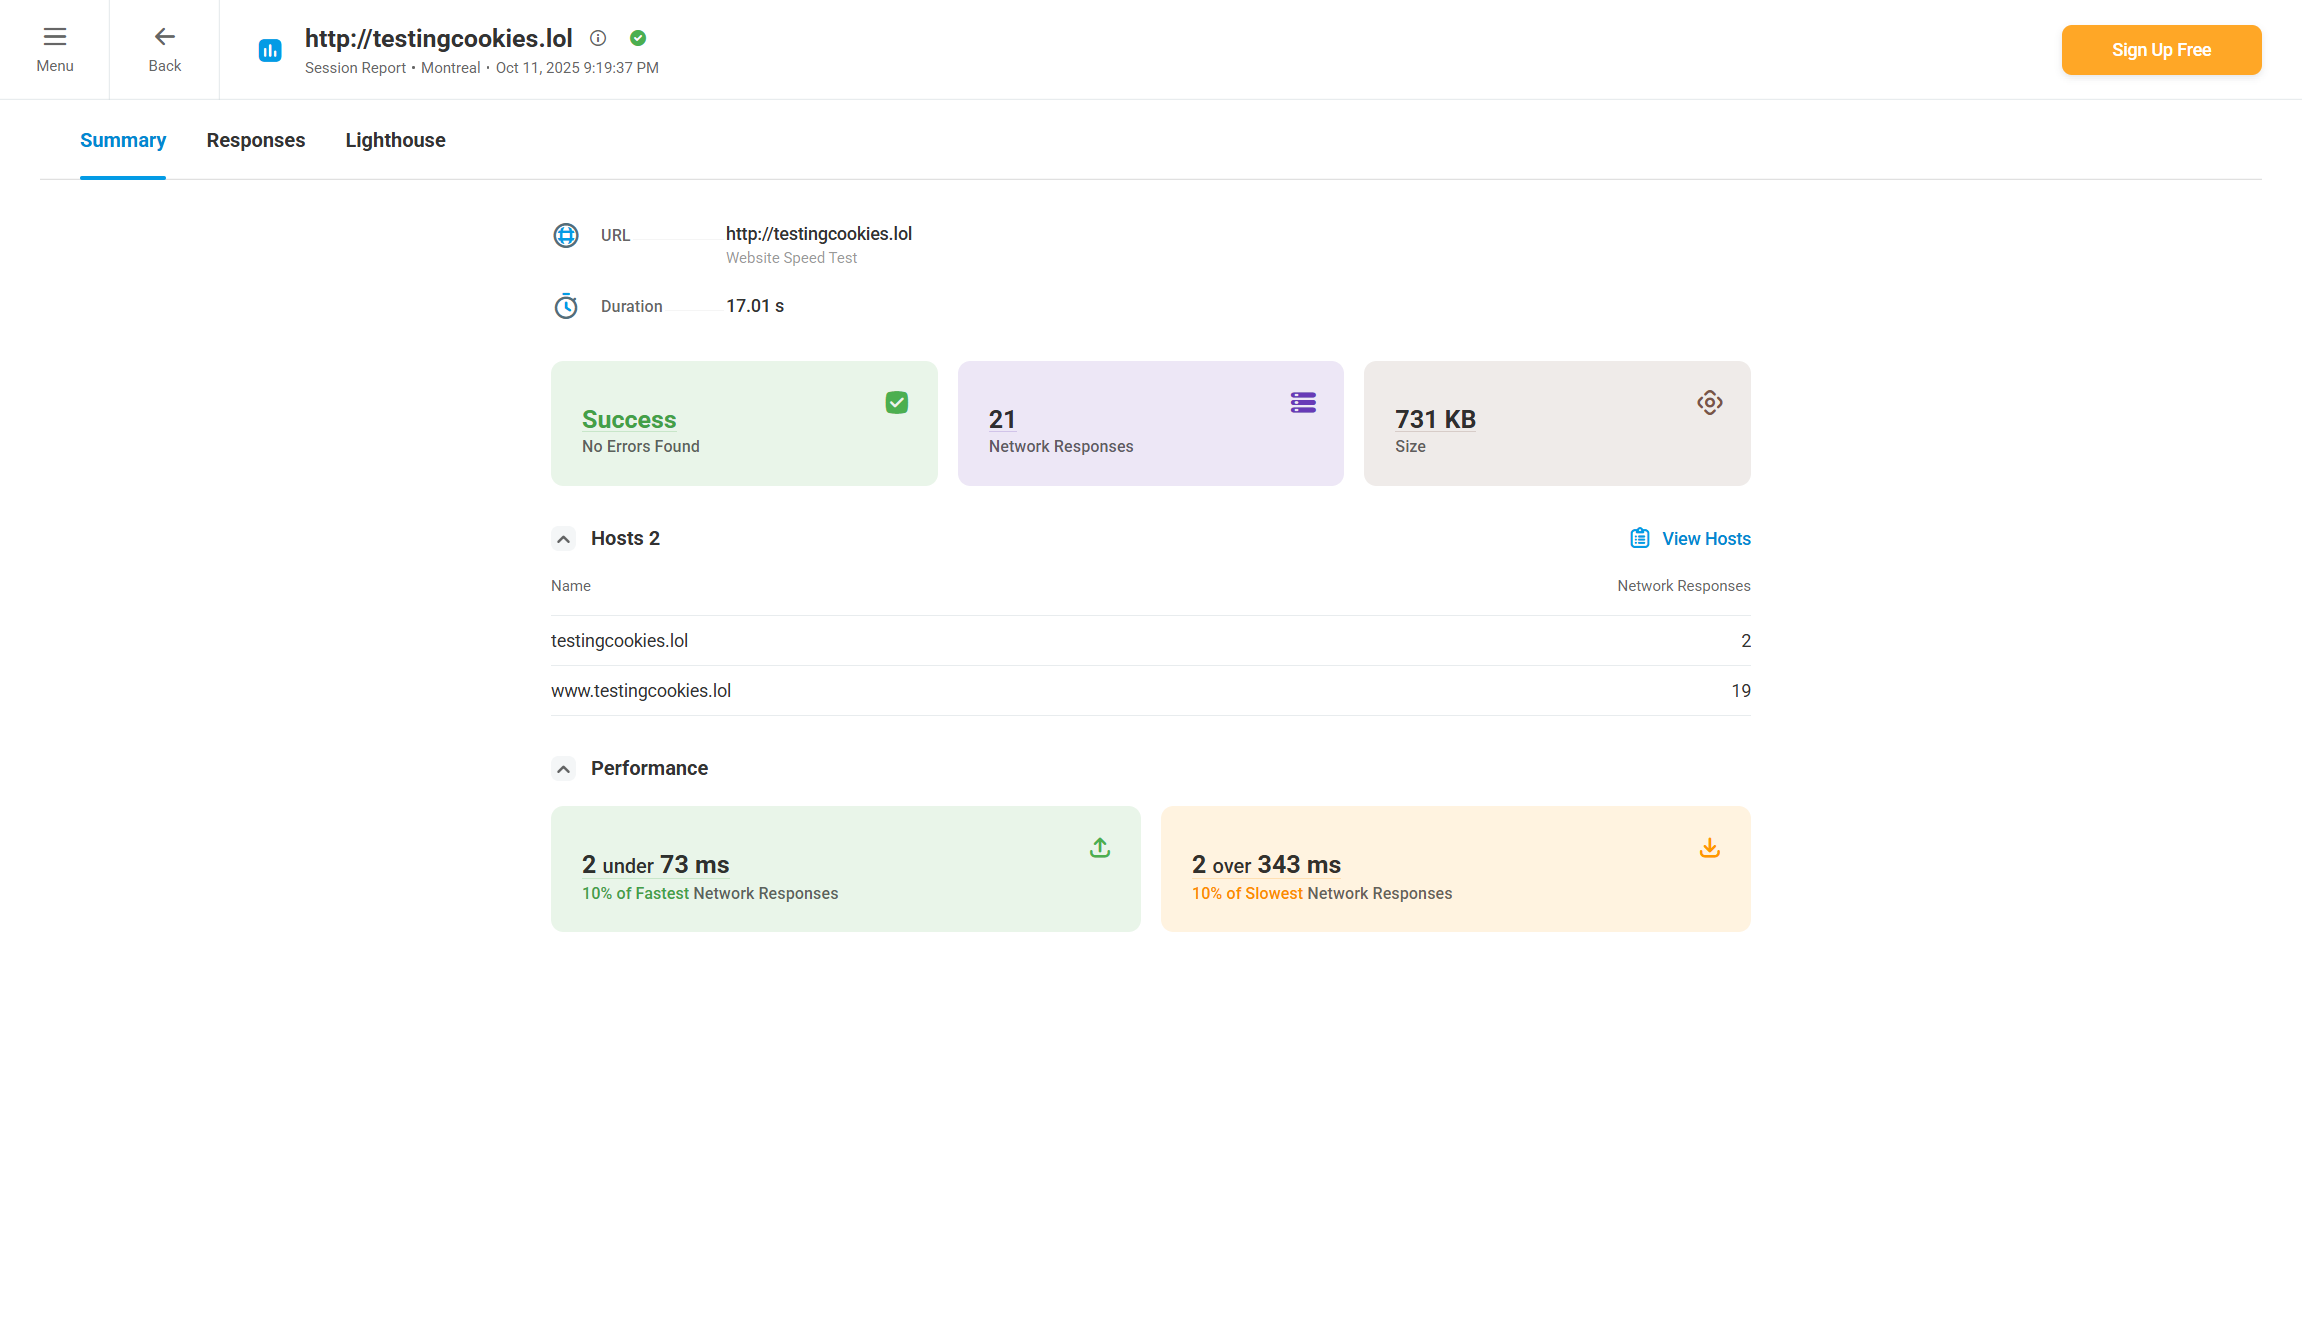Viewport: 2302px width, 1330px height.
Task: Click the Back arrow icon
Action: click(x=165, y=38)
